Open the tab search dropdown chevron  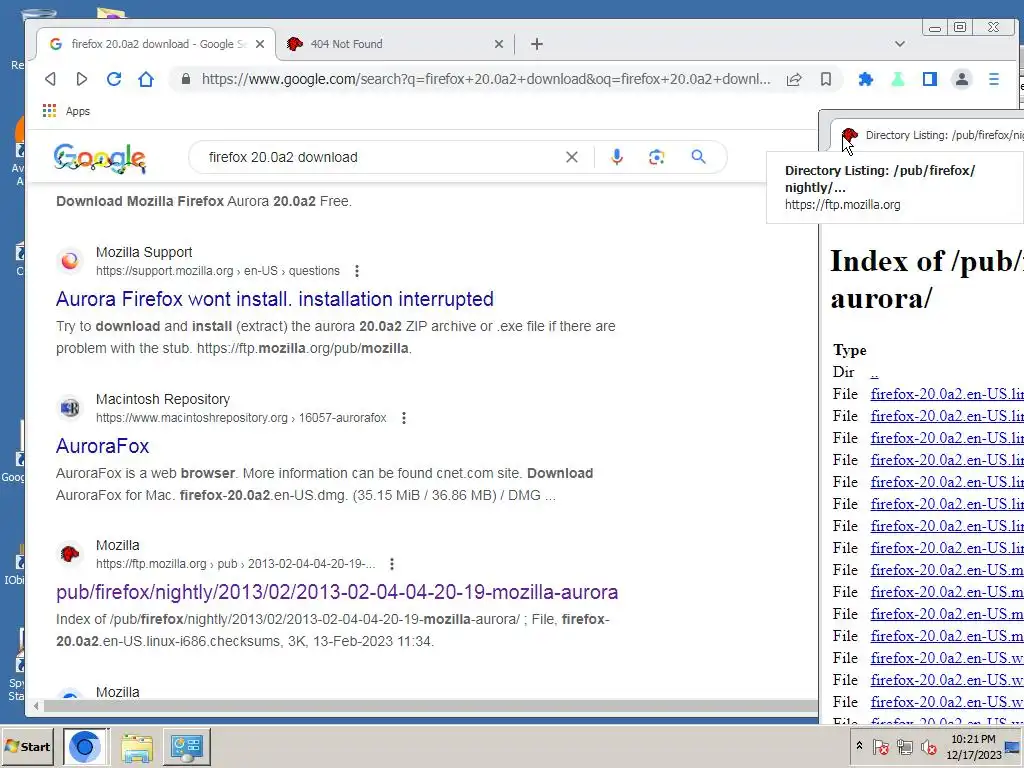900,44
